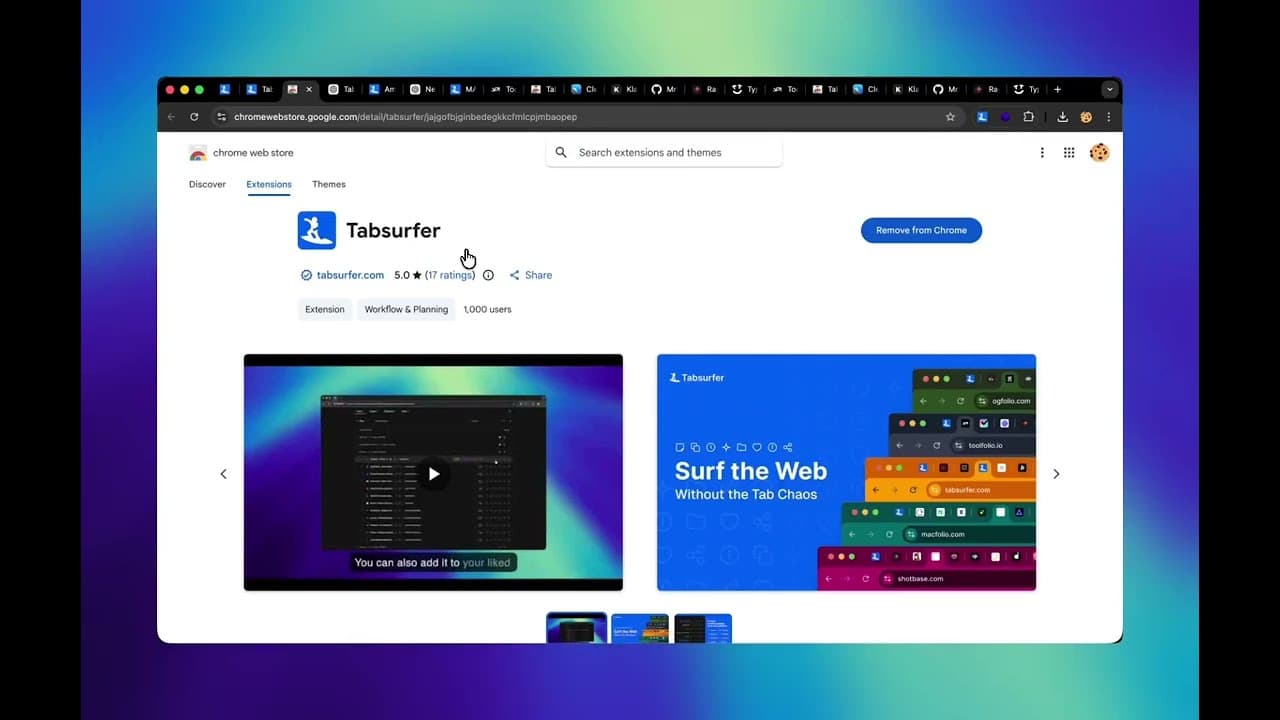
Task: Click the Extension category chip
Action: click(x=325, y=309)
